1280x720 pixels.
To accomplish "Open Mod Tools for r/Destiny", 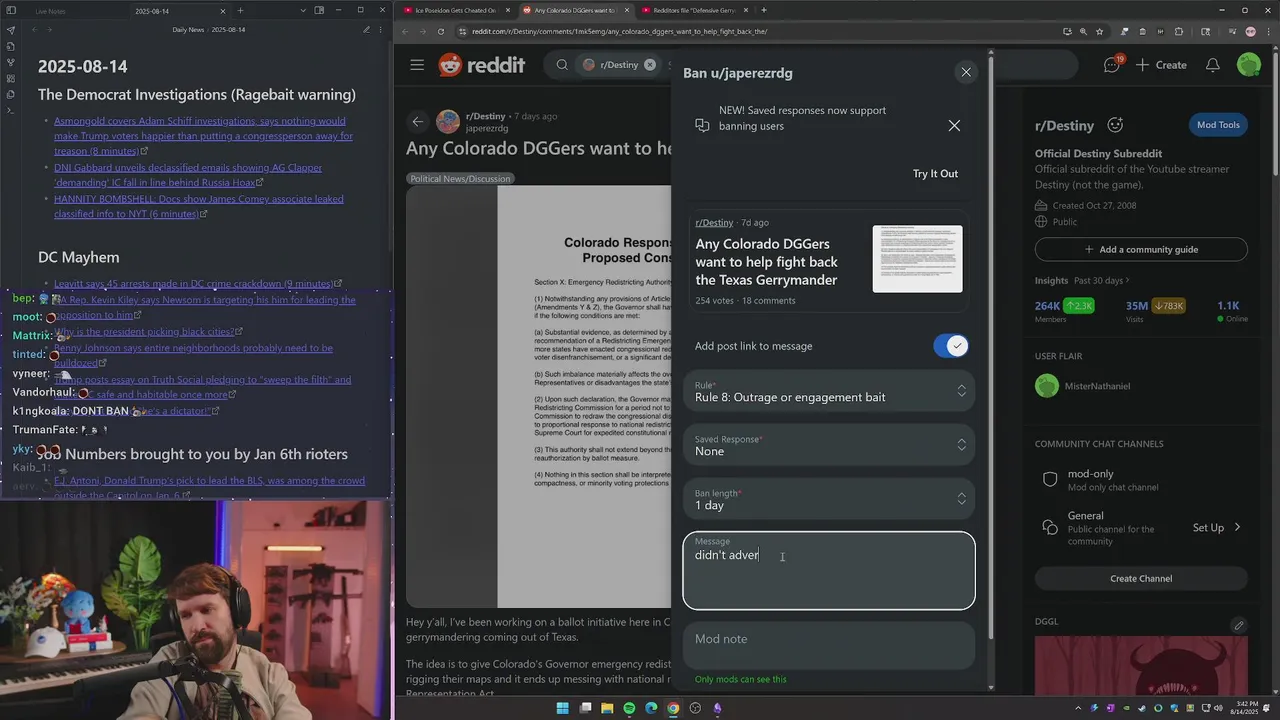I will click(x=1218, y=125).
